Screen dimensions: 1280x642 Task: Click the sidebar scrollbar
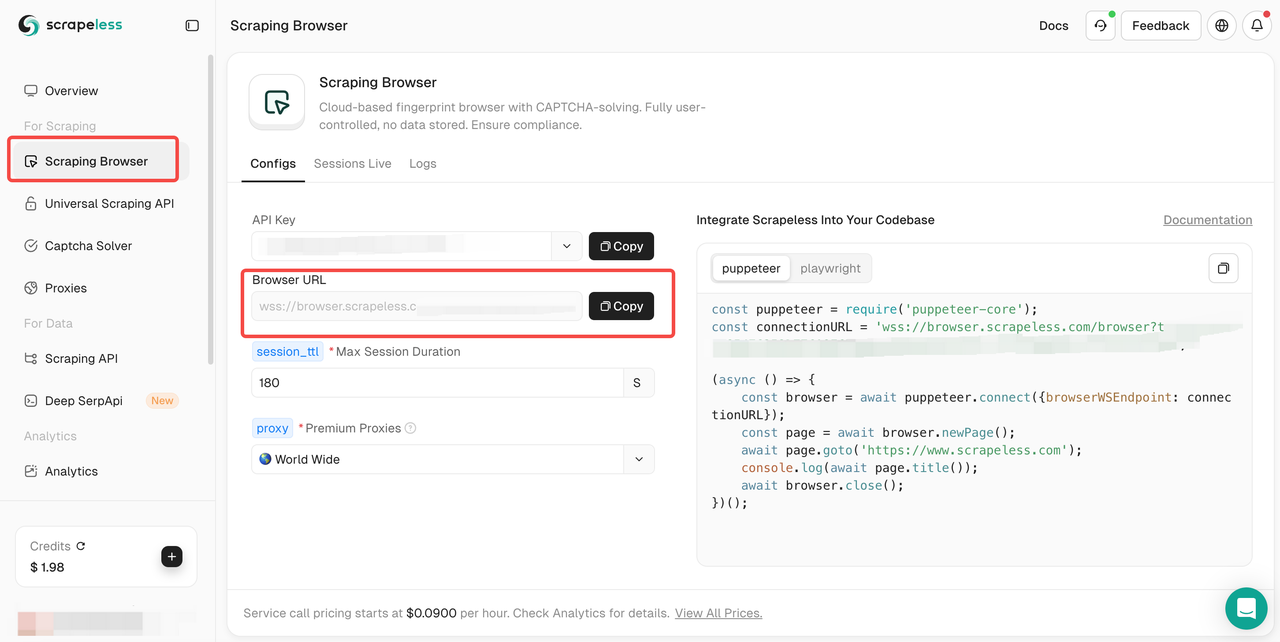210,210
